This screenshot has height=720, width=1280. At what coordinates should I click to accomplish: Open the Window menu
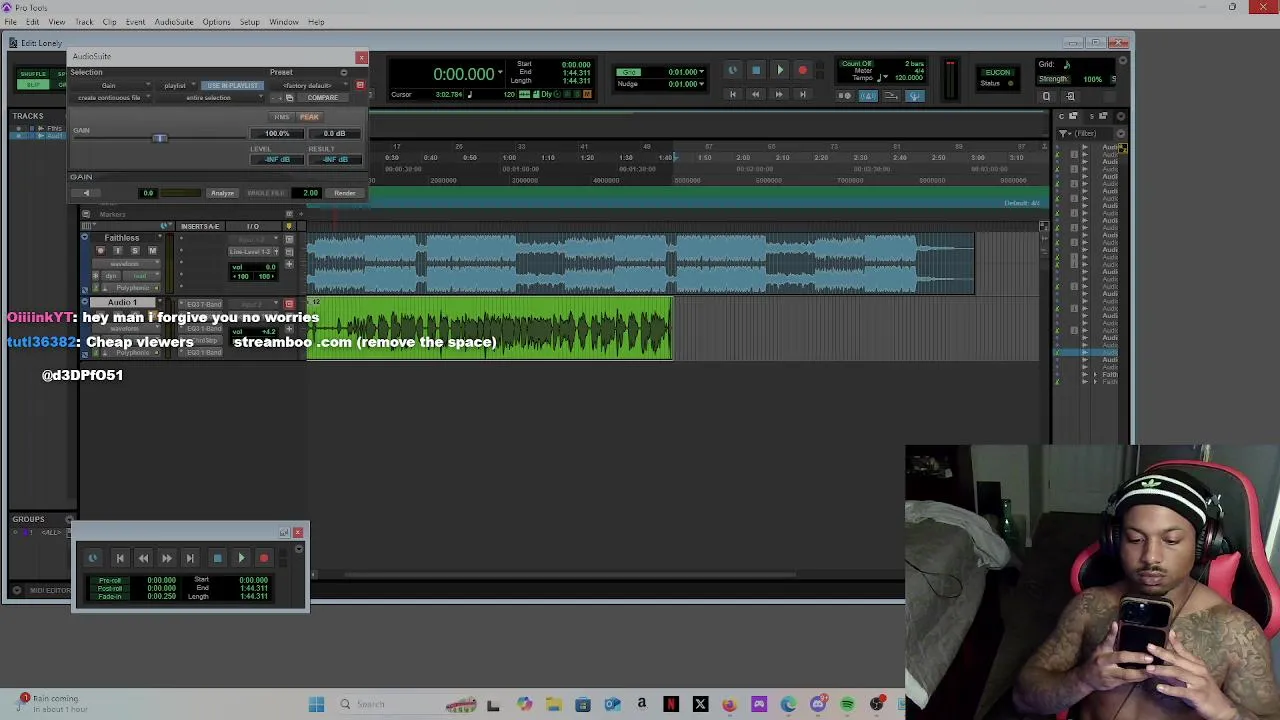[284, 22]
